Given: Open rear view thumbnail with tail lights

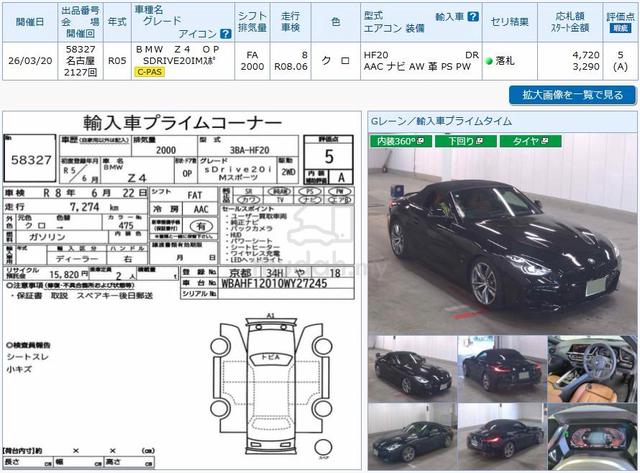Looking at the screenshot, I should 502,369.
